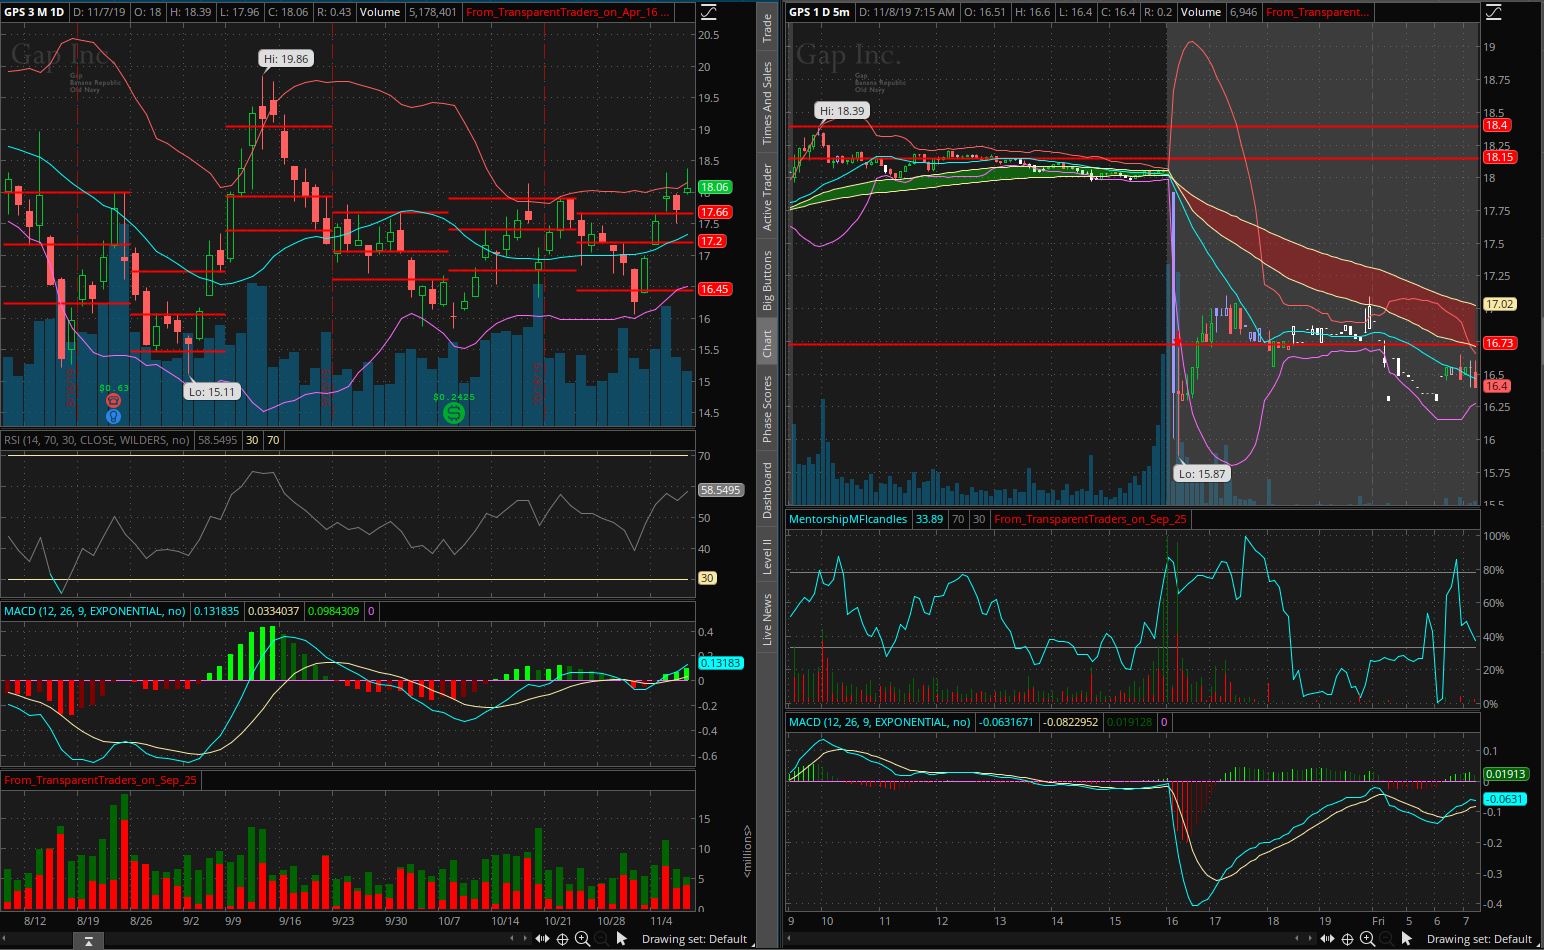Click the Volume label in the intraday chart header

[1200, 12]
